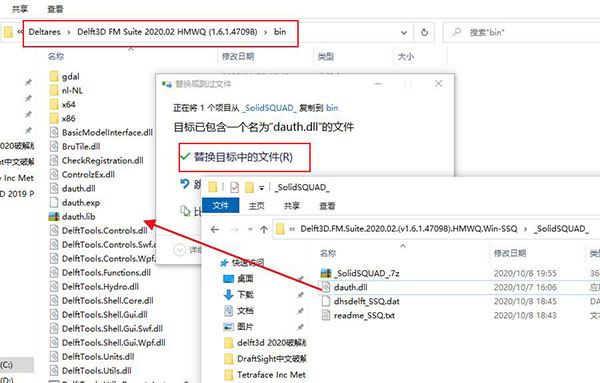Open the quick access toolbar customize dropdown

click(261, 187)
